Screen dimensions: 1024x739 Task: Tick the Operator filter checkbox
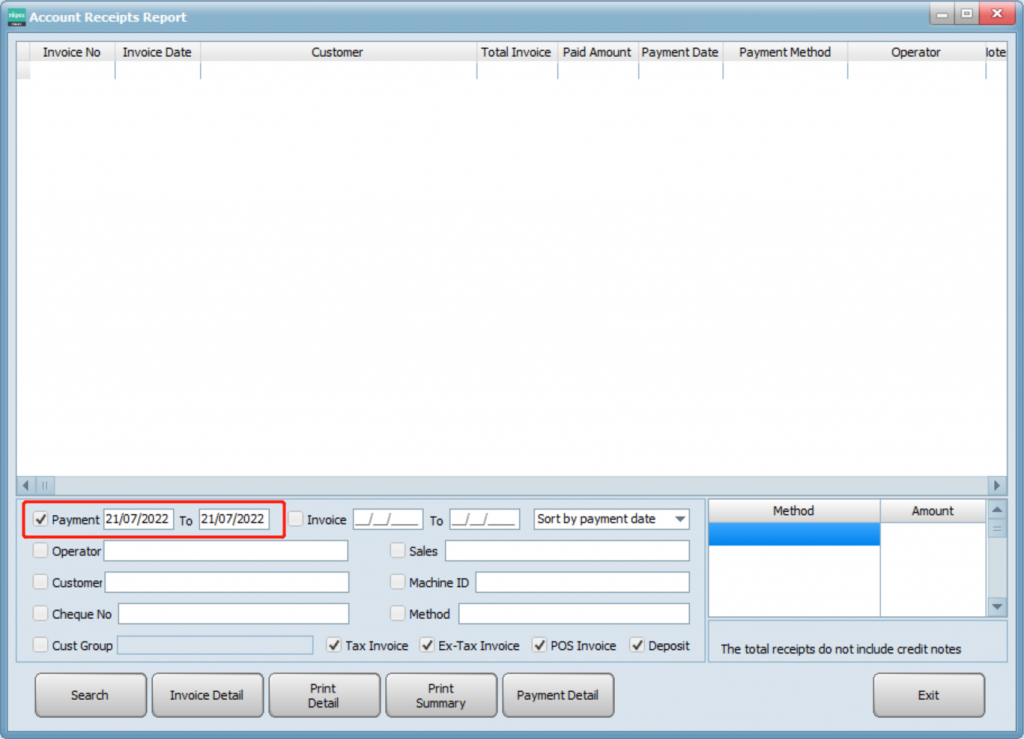[41, 551]
